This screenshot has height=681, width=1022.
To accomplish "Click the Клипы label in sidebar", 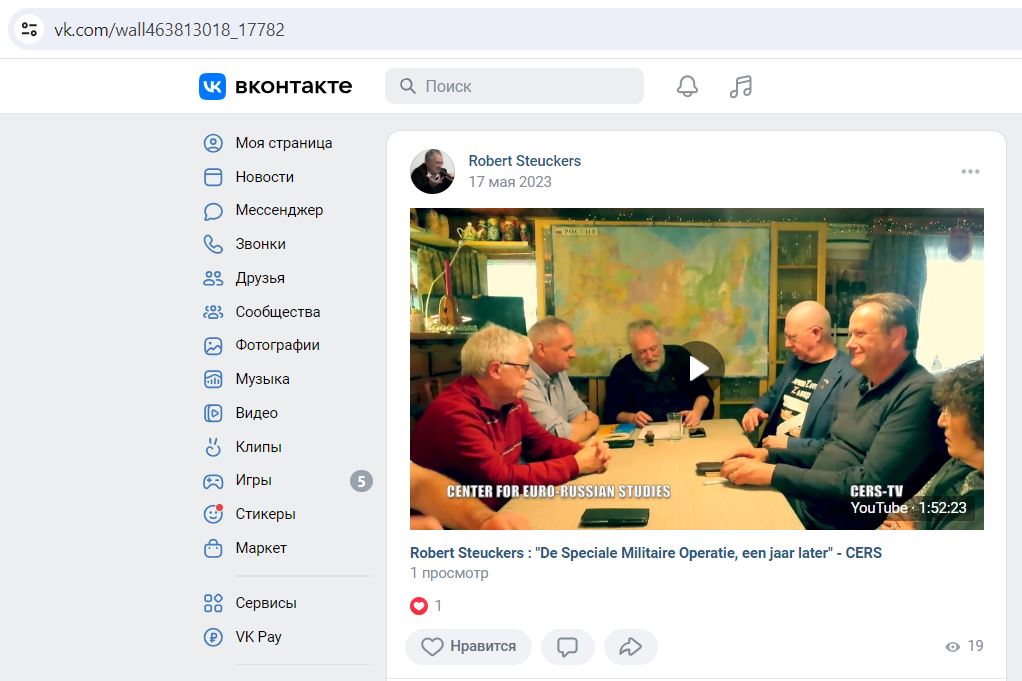I will 259,447.
